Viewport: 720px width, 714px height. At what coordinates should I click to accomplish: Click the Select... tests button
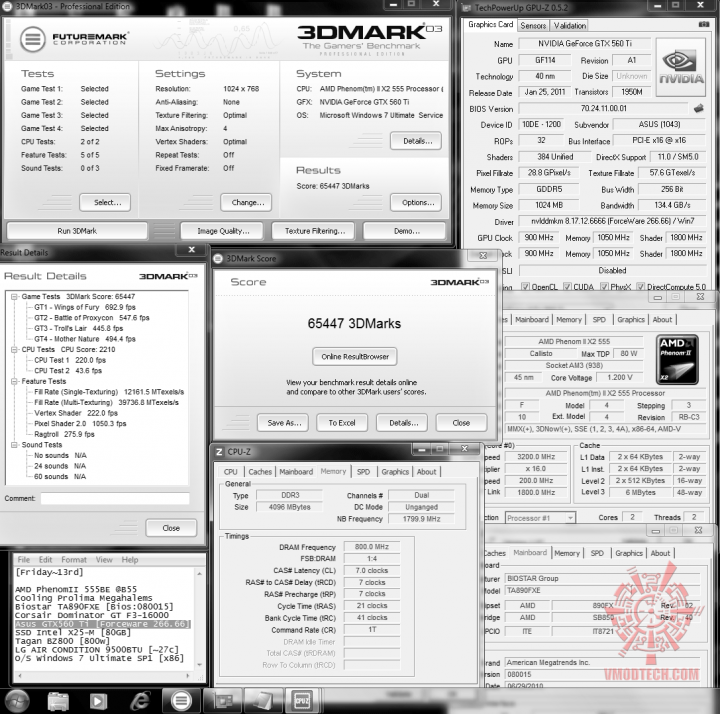105,202
